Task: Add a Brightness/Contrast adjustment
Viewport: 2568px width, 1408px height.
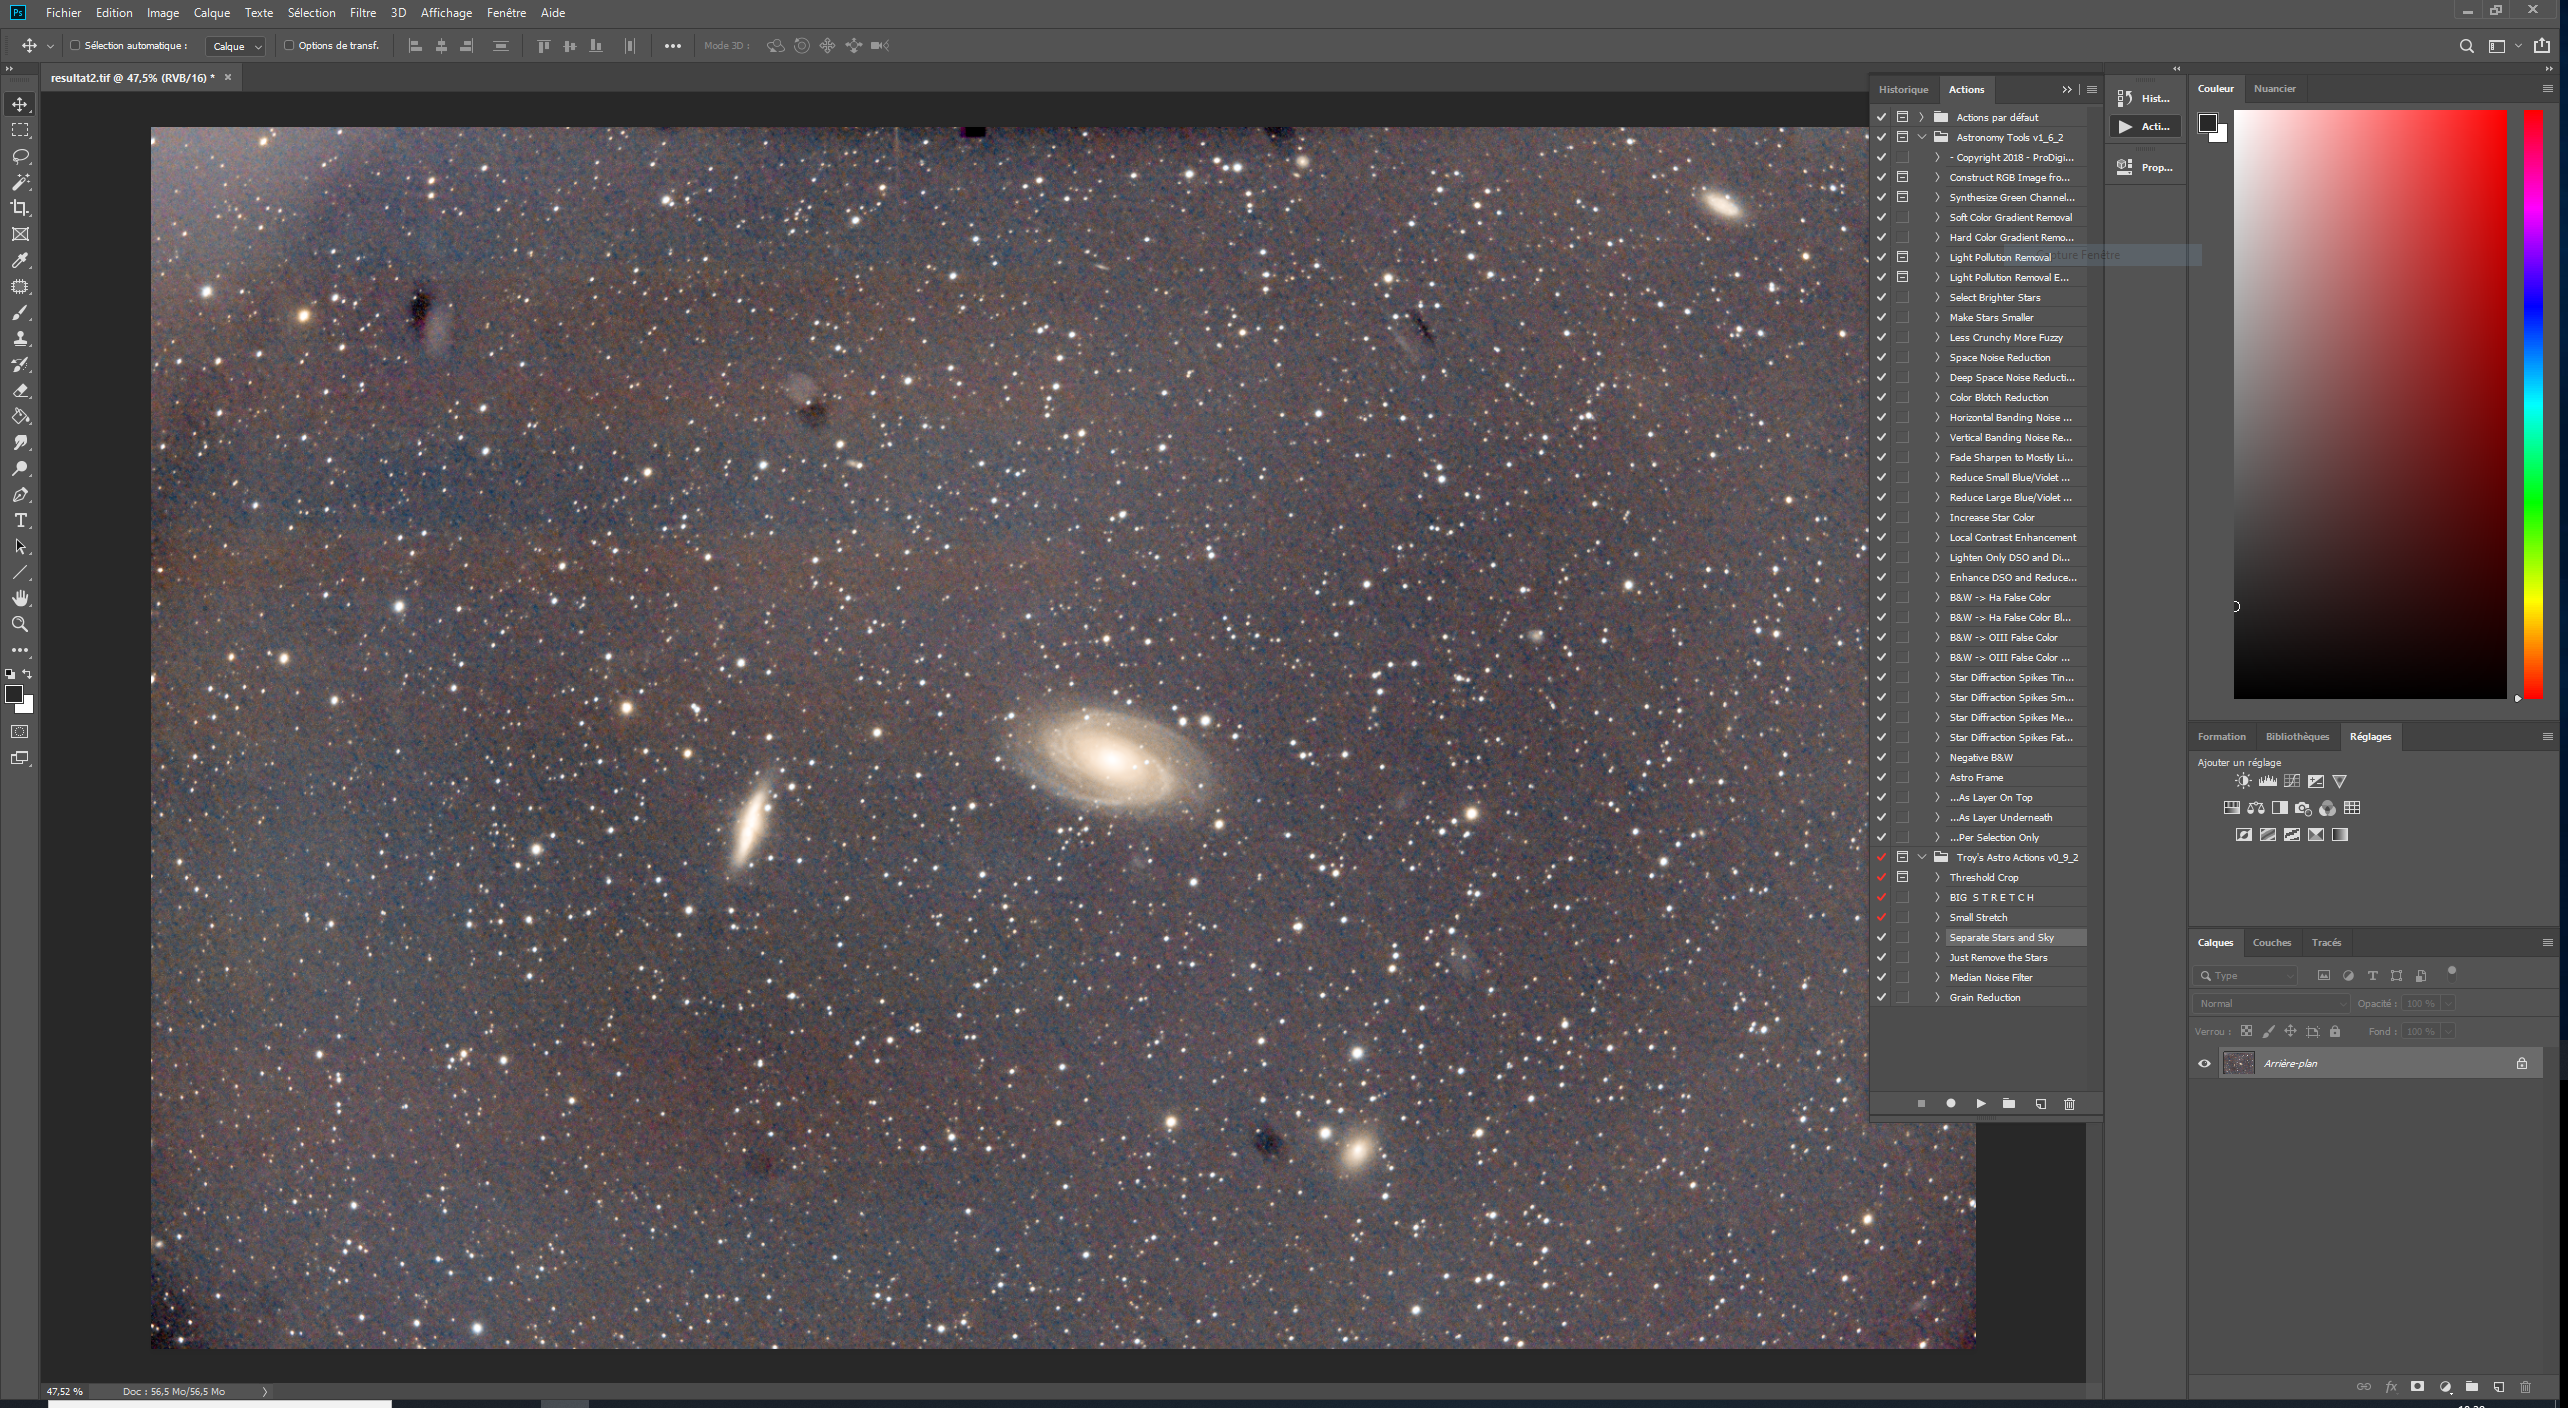Action: click(x=2243, y=781)
